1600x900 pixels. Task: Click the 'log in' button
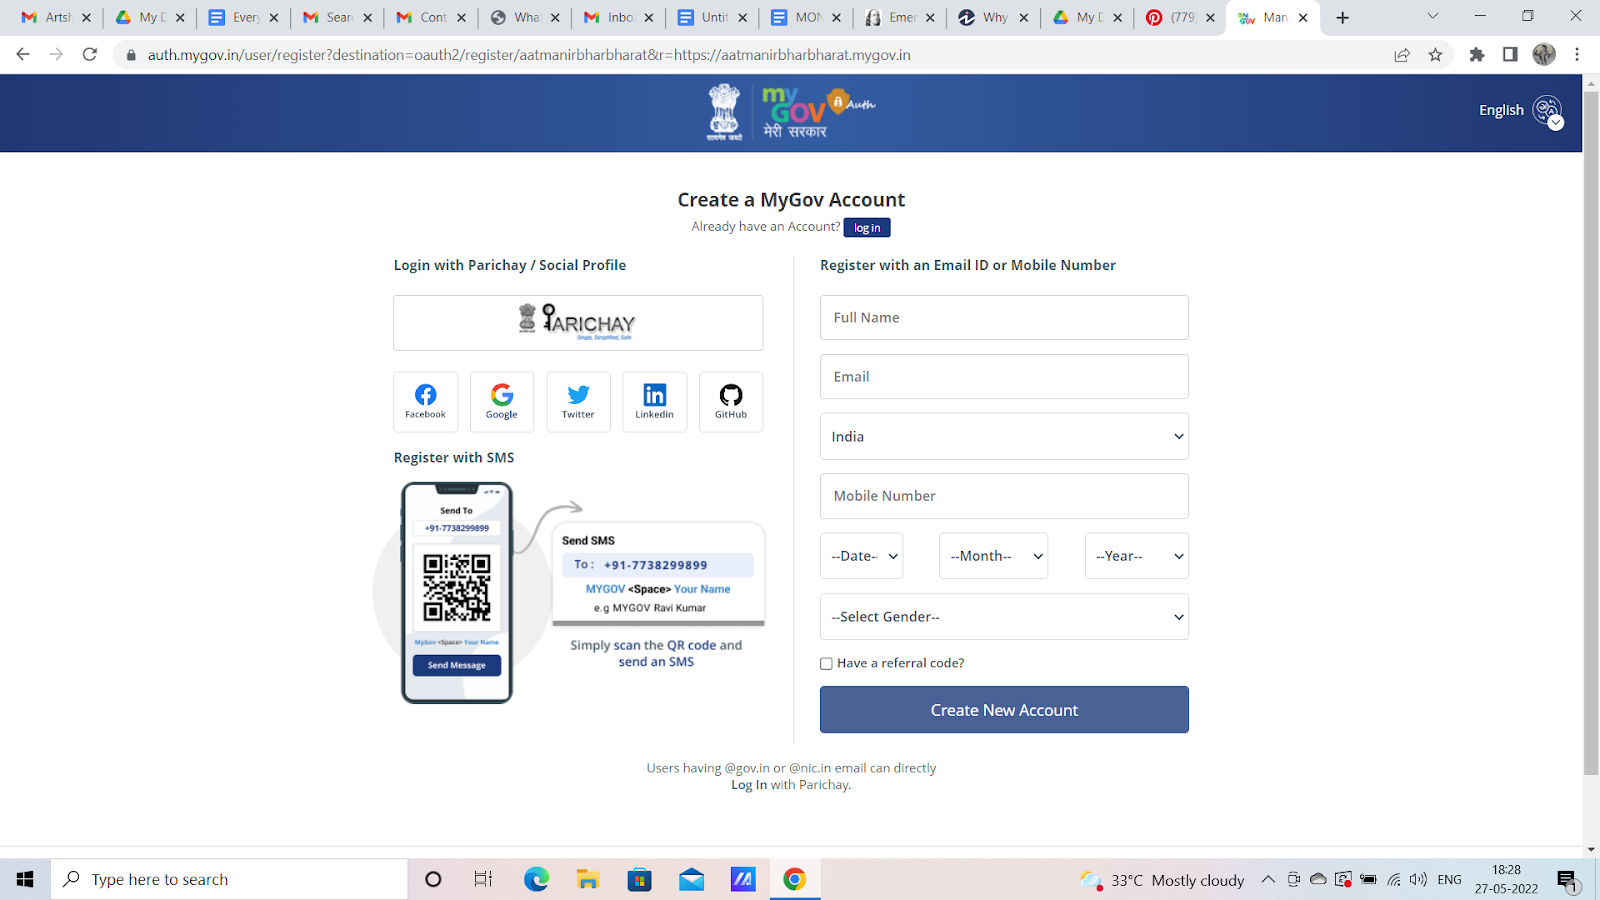coord(867,228)
